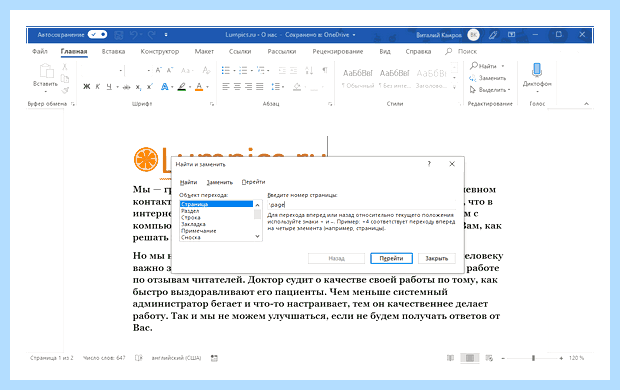Cut selection with the scissors icon
Image resolution: width=620 pixels, height=390 pixels.
pyautogui.click(x=65, y=67)
